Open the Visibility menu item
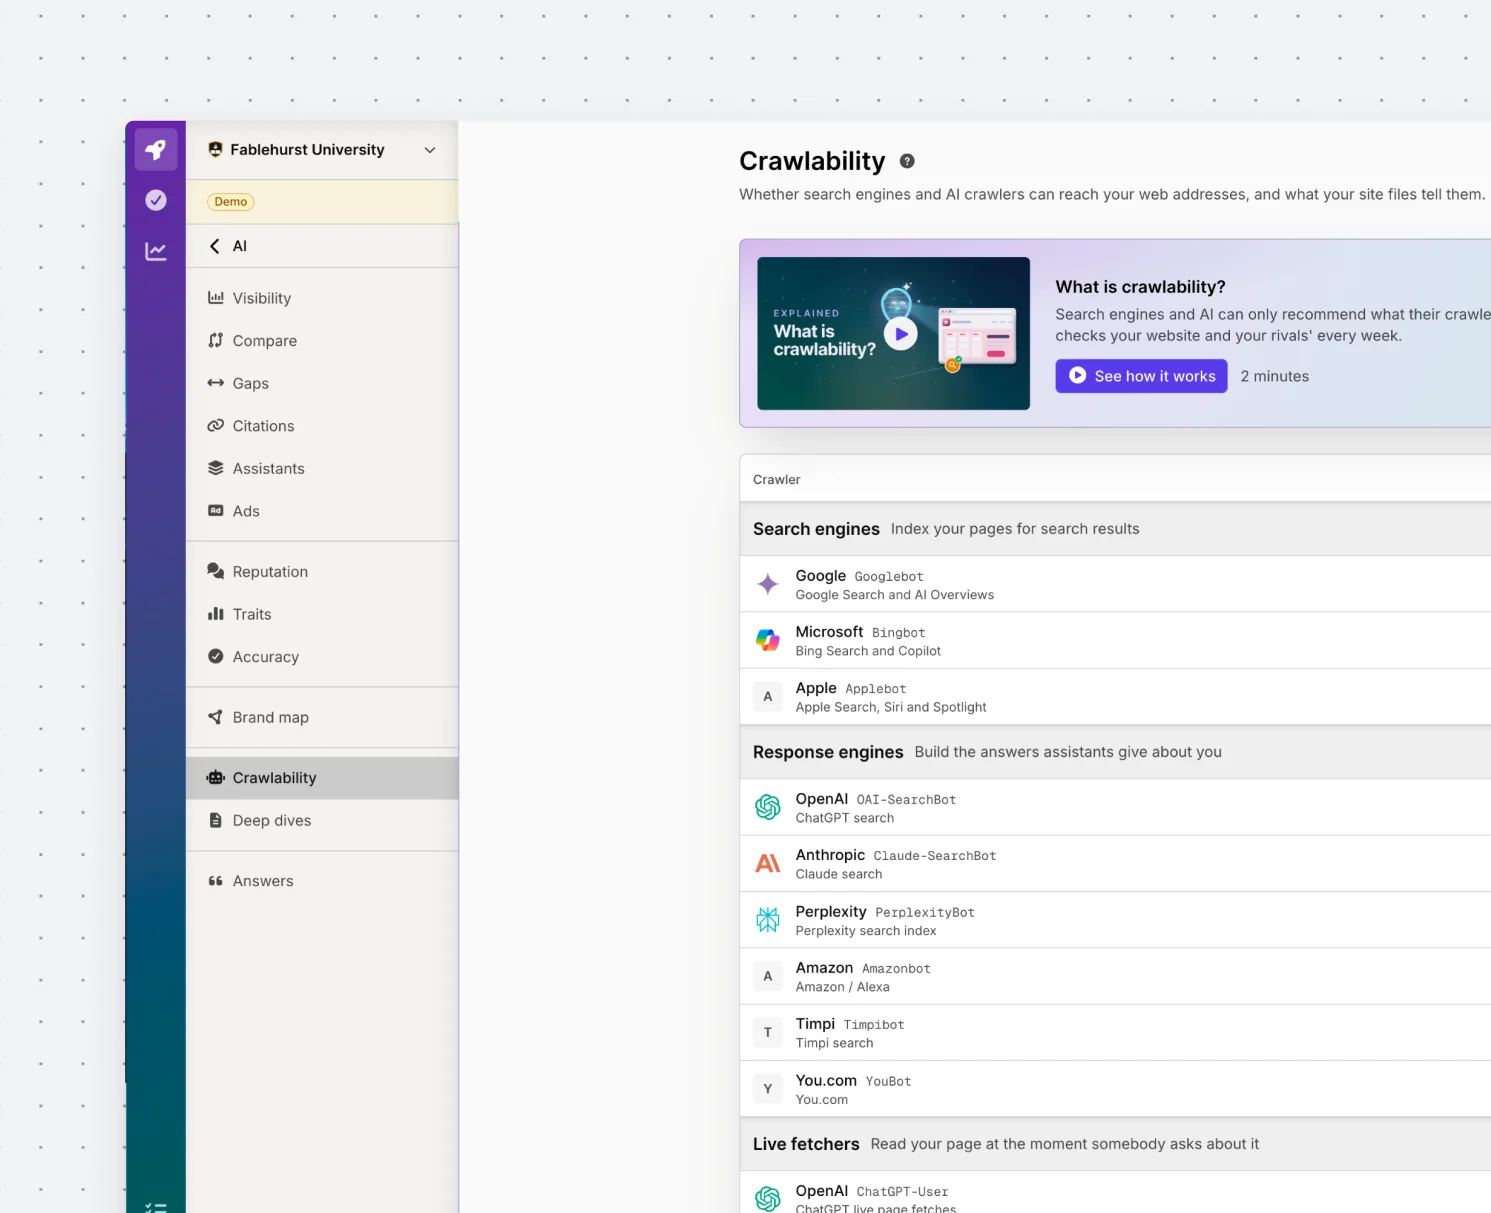The image size is (1491, 1213). coord(322,298)
